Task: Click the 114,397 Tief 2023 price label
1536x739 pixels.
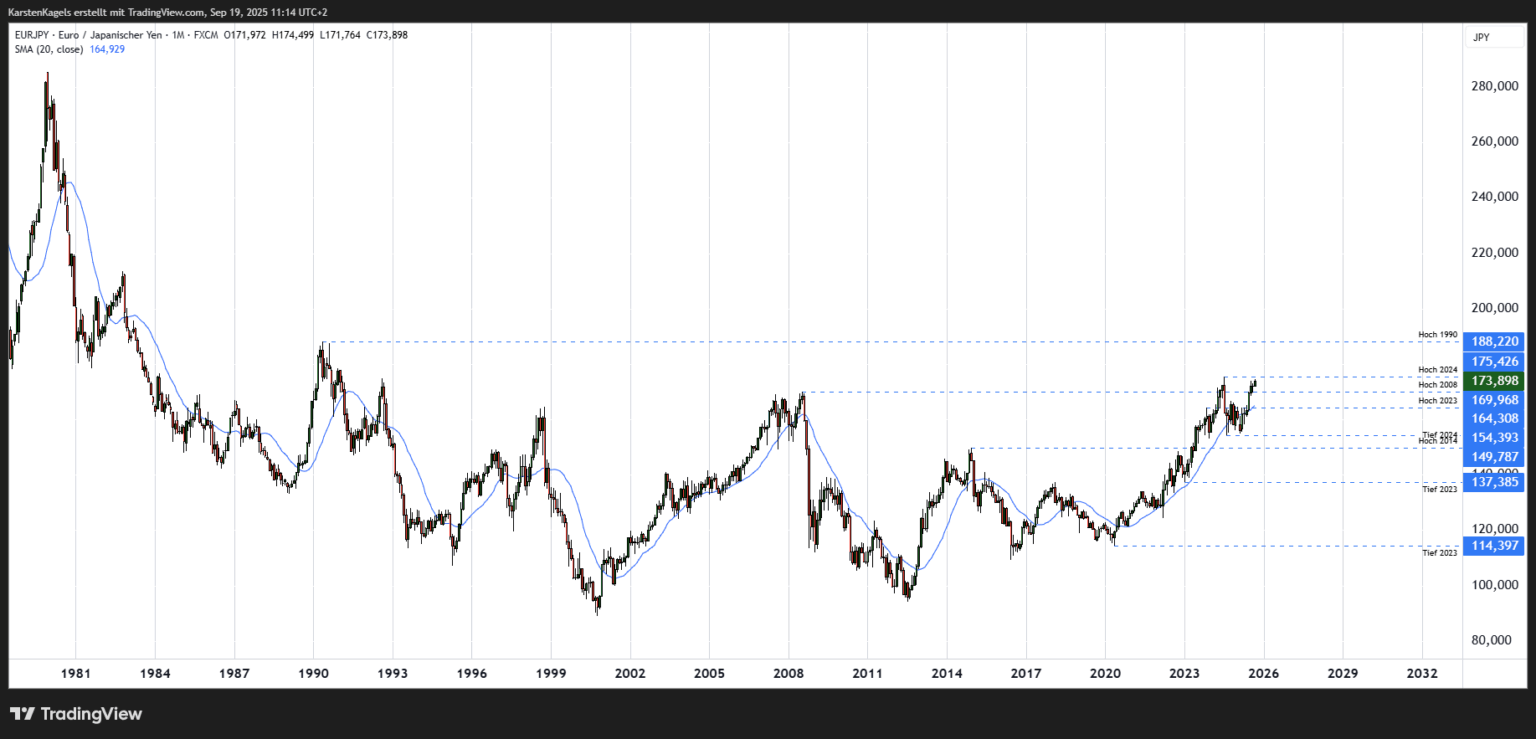Action: [1493, 546]
